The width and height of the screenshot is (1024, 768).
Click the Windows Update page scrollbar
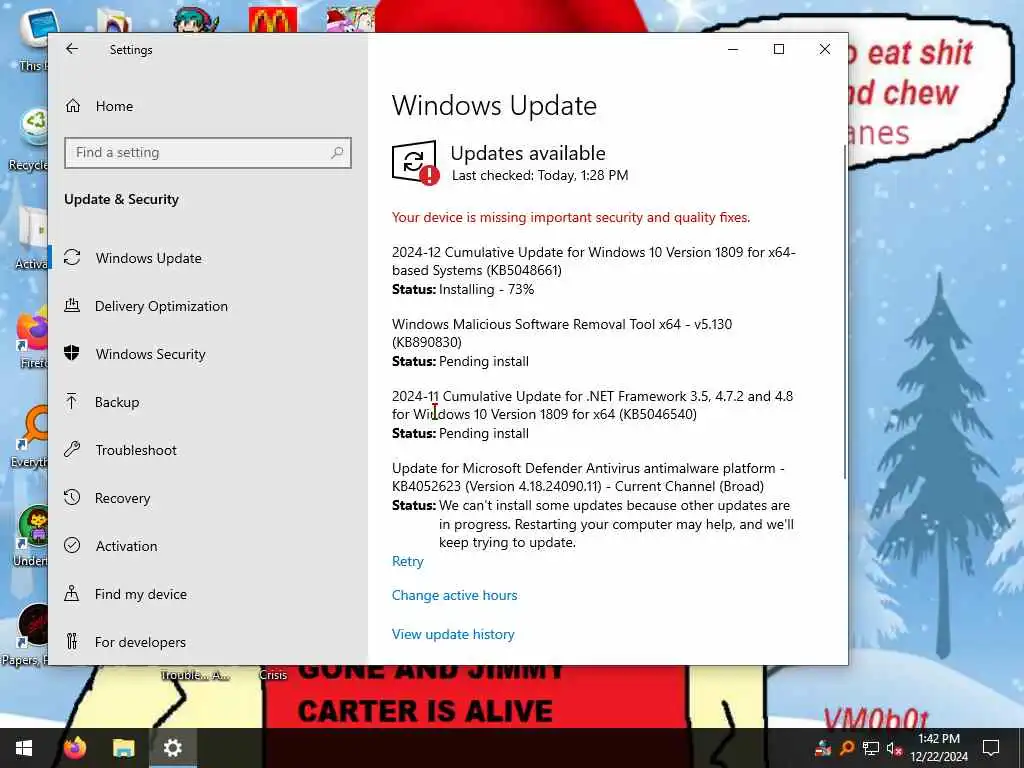pos(844,312)
